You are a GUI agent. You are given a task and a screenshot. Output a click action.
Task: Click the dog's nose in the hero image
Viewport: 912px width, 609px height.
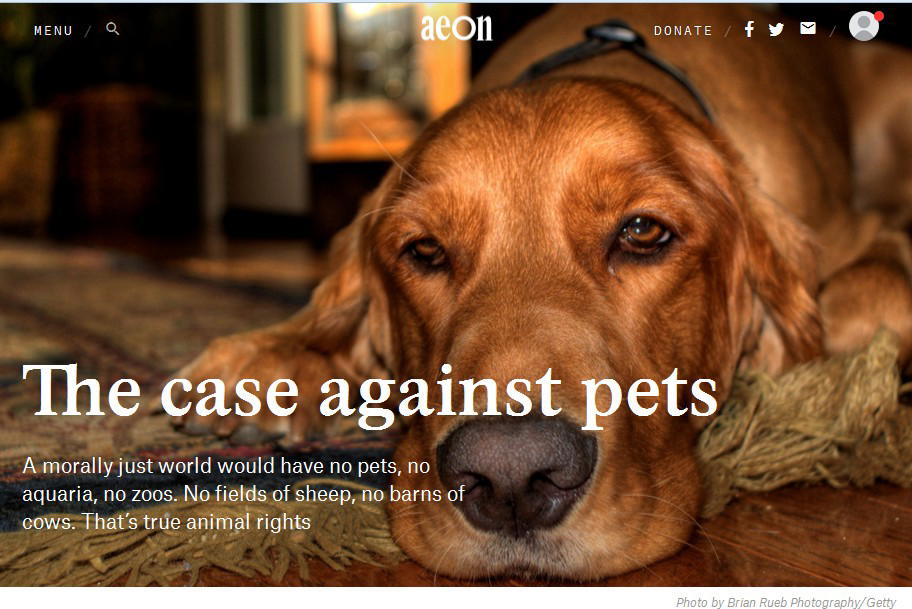coord(516,474)
